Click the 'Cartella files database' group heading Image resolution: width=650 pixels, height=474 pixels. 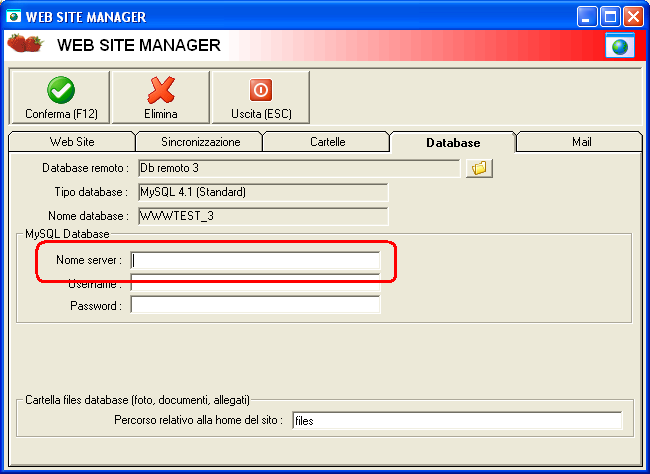tap(138, 400)
